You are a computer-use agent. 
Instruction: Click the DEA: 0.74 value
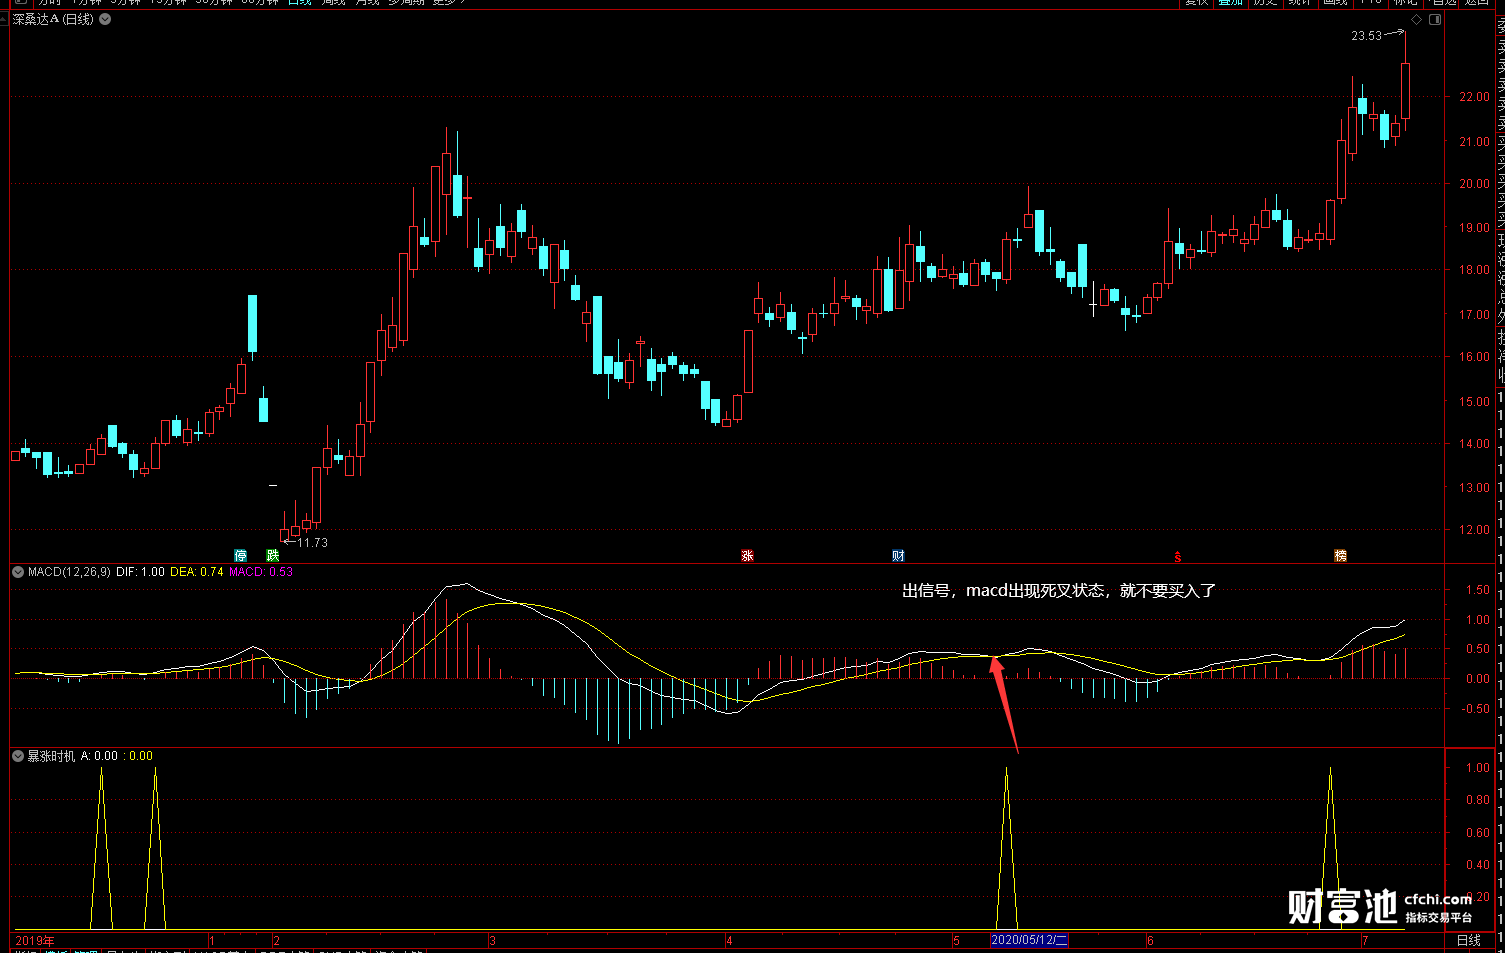click(x=197, y=572)
